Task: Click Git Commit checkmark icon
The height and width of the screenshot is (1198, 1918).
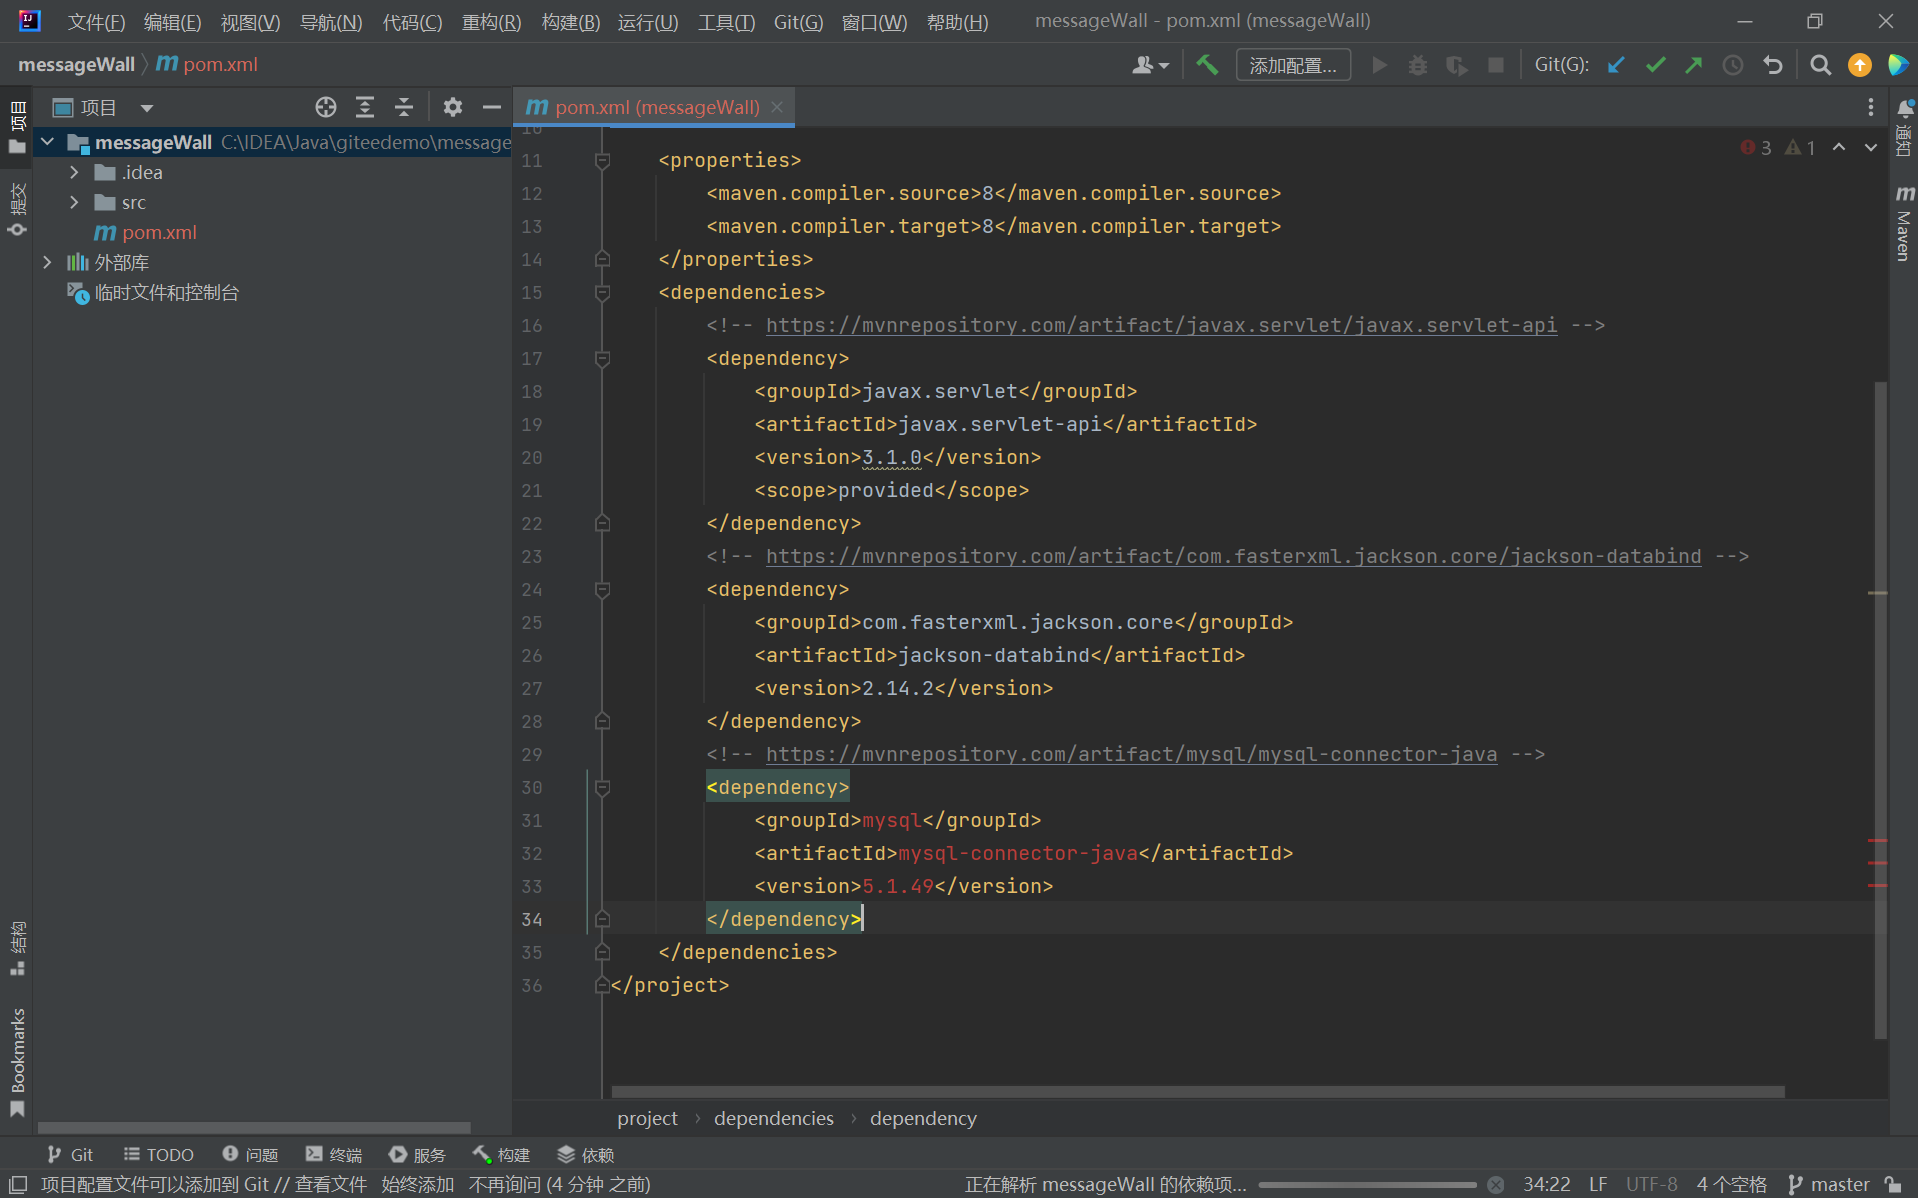Action: pos(1655,65)
